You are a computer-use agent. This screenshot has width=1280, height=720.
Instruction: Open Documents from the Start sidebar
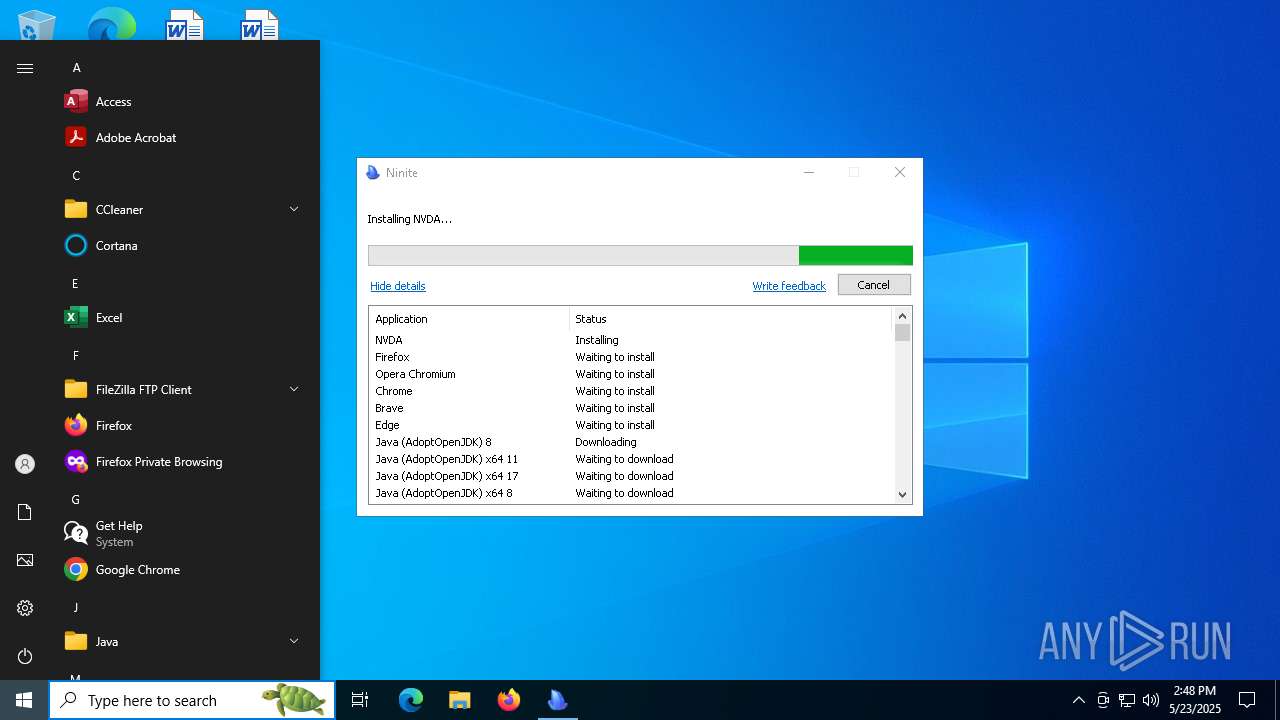25,512
